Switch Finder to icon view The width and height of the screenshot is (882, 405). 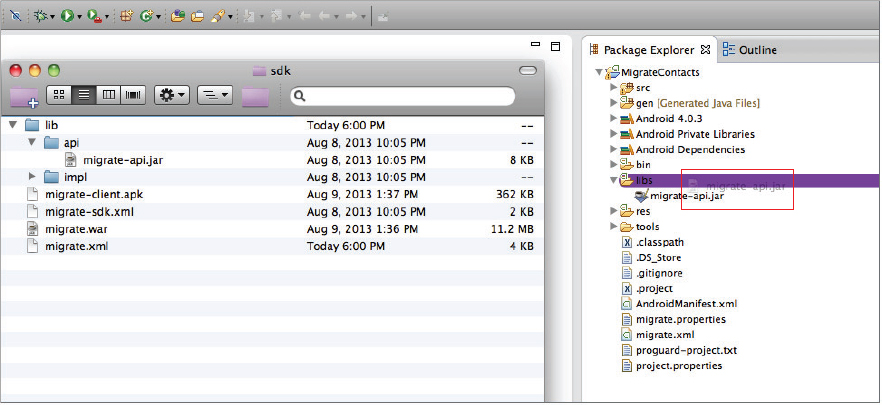59,95
